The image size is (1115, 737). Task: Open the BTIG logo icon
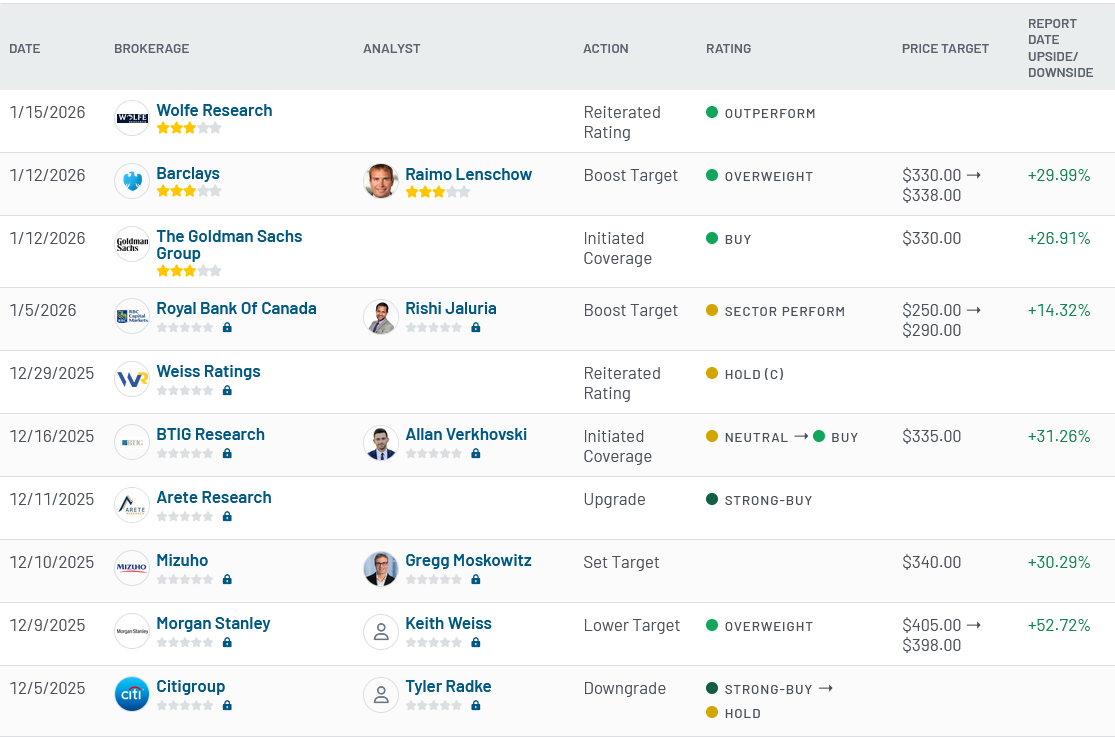pyautogui.click(x=132, y=442)
